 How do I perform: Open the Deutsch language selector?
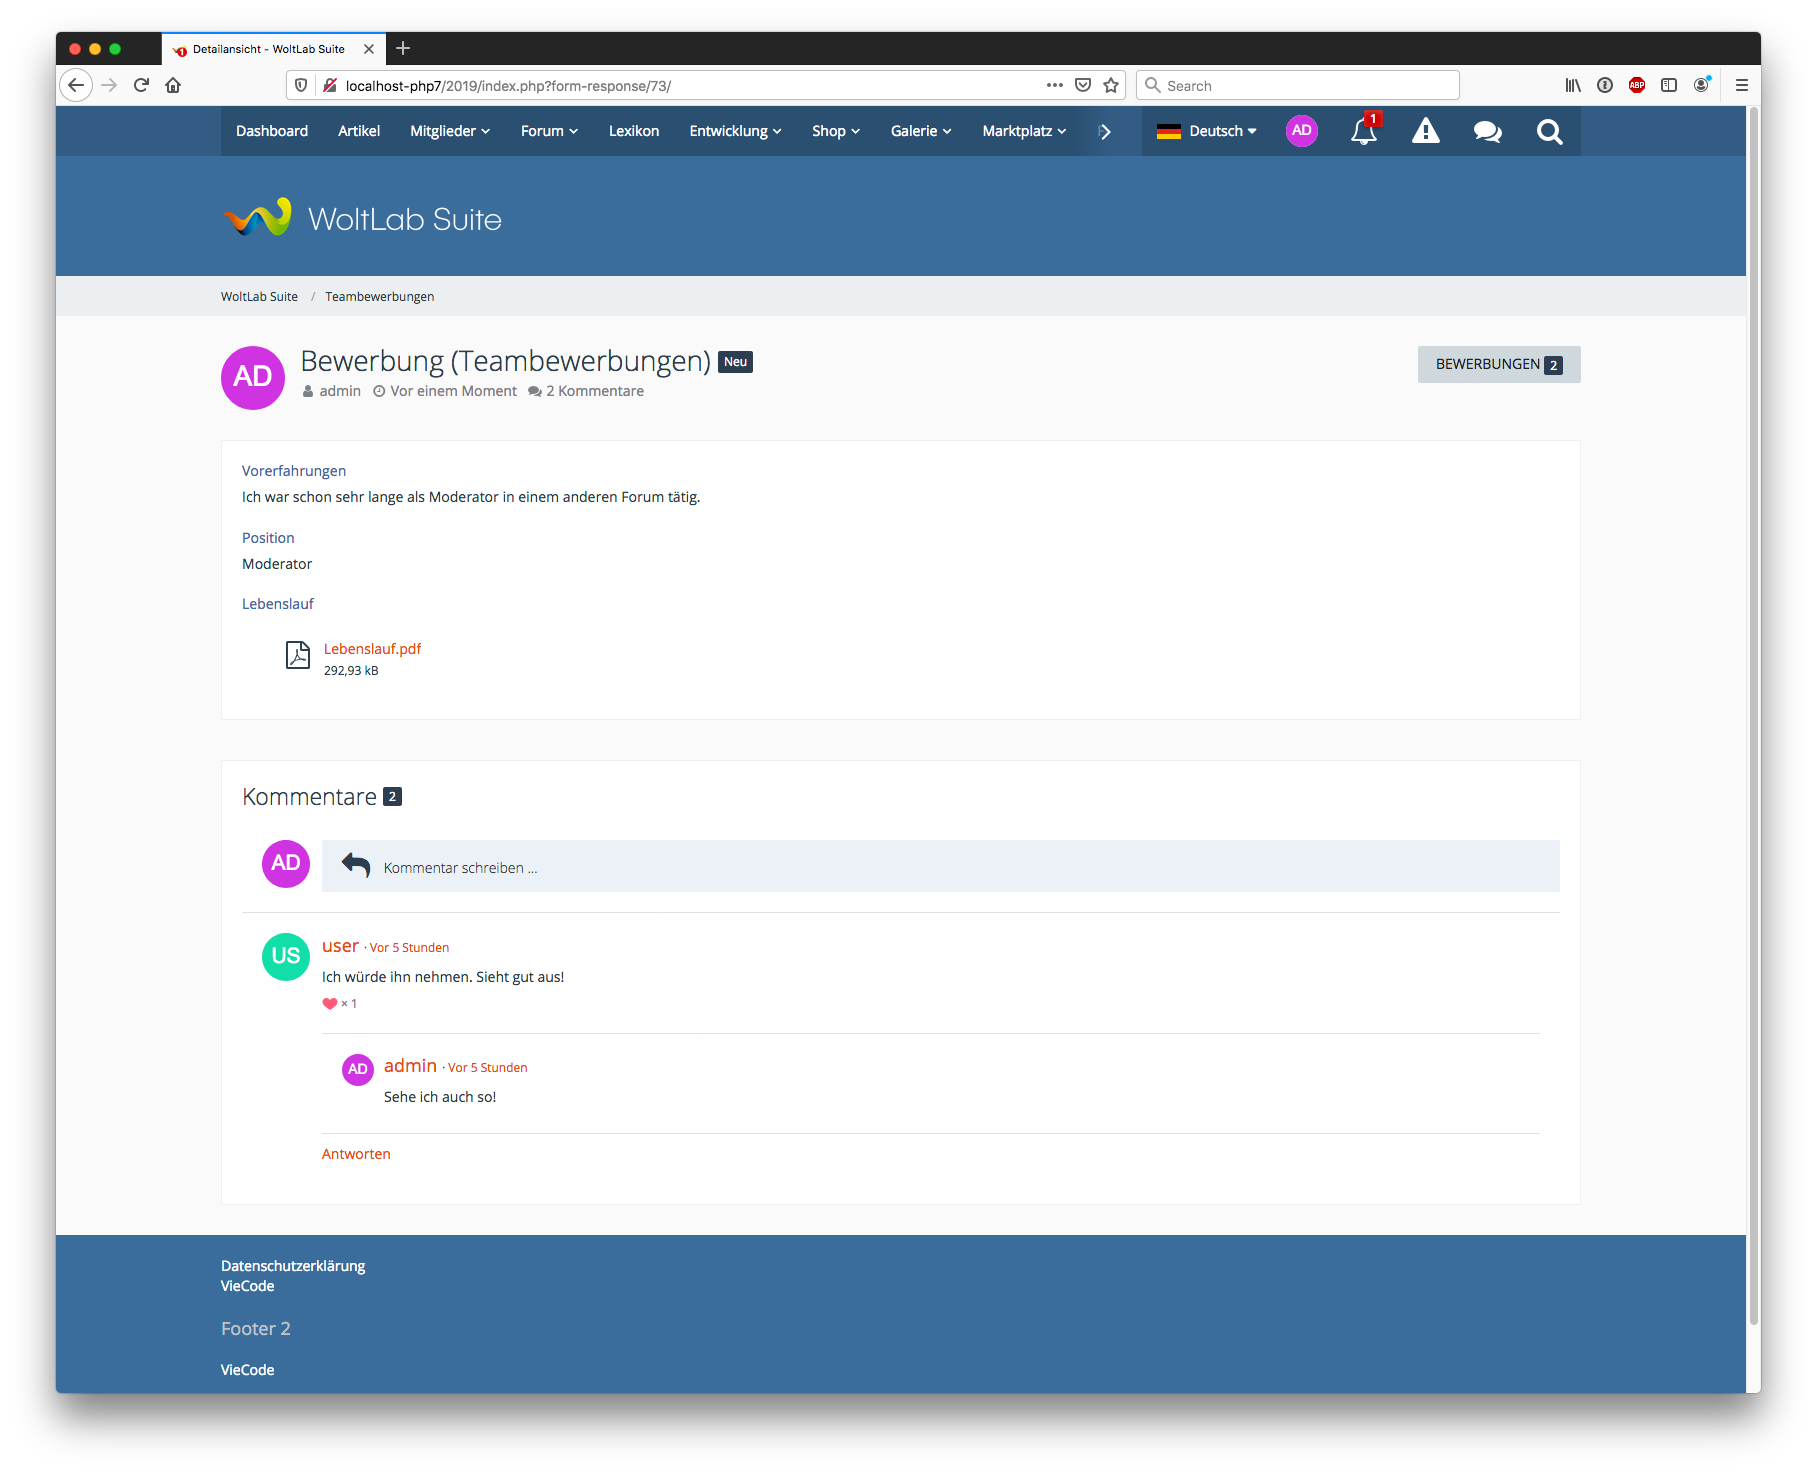click(x=1207, y=131)
